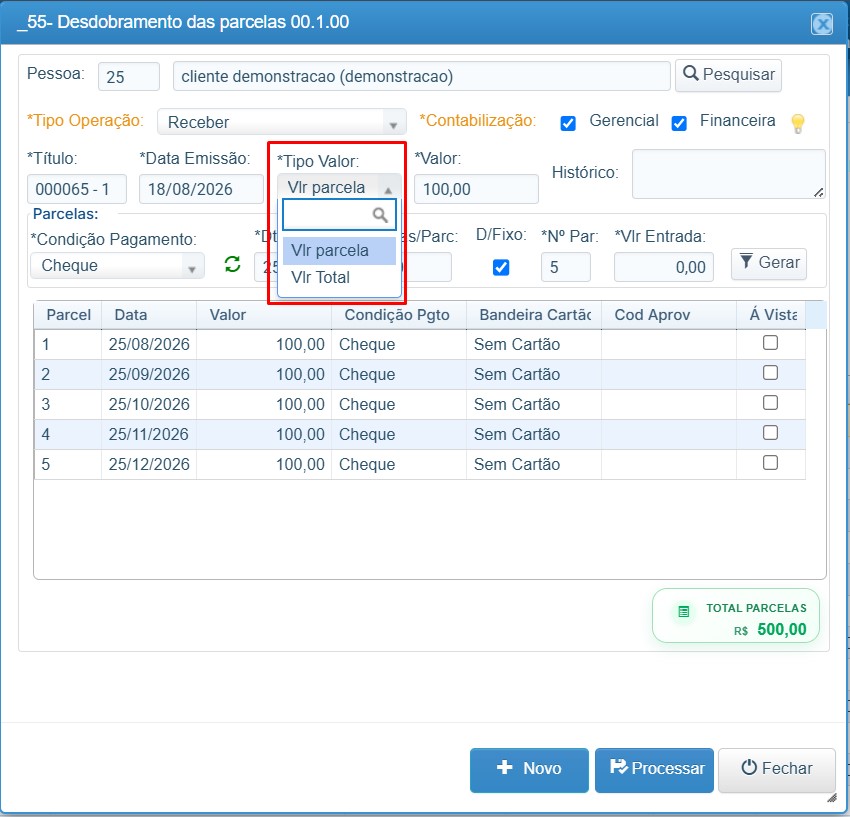Click the Condição Pgto column header
Screen dimensions: 850x817
tap(399, 315)
